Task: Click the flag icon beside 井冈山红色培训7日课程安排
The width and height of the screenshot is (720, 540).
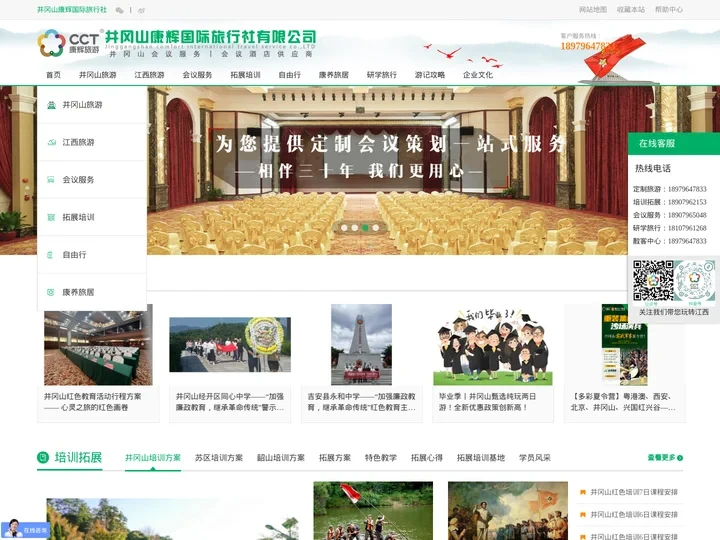Action: tap(582, 492)
